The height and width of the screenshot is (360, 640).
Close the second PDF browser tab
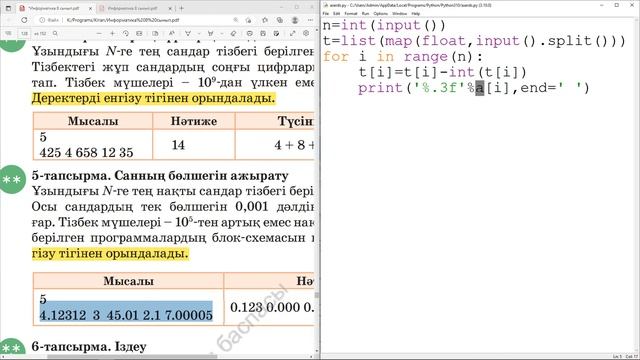pos(170,9)
